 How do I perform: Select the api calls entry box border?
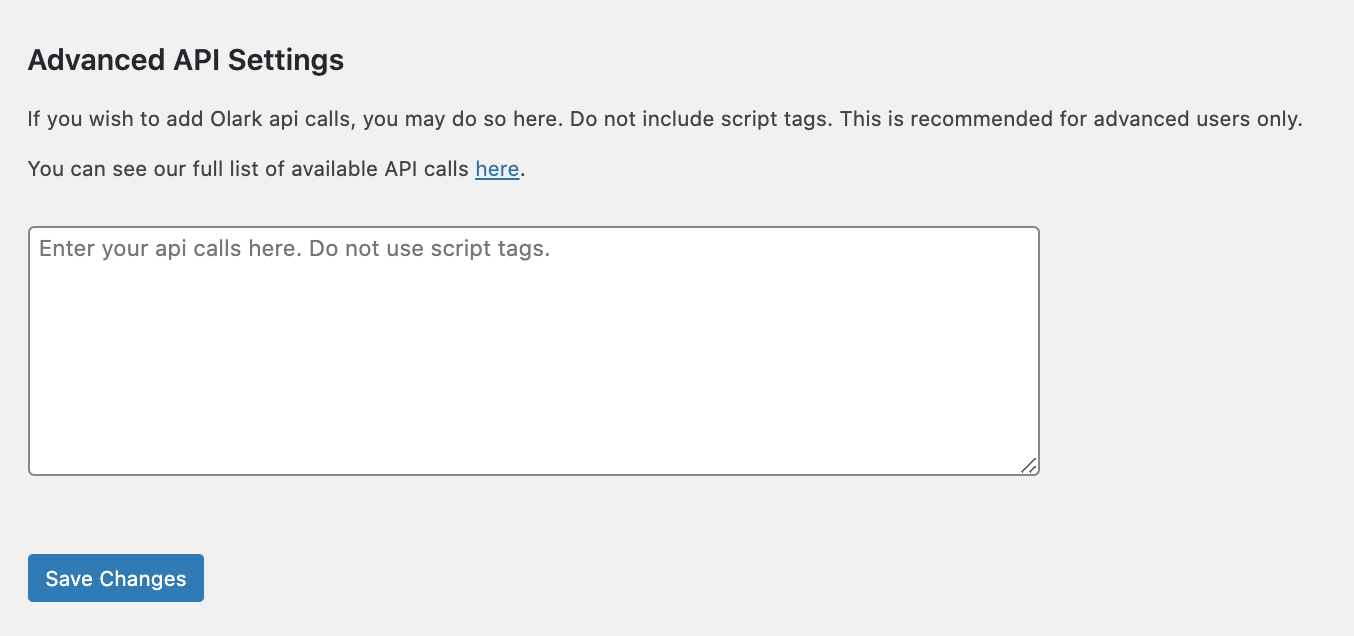point(534,225)
